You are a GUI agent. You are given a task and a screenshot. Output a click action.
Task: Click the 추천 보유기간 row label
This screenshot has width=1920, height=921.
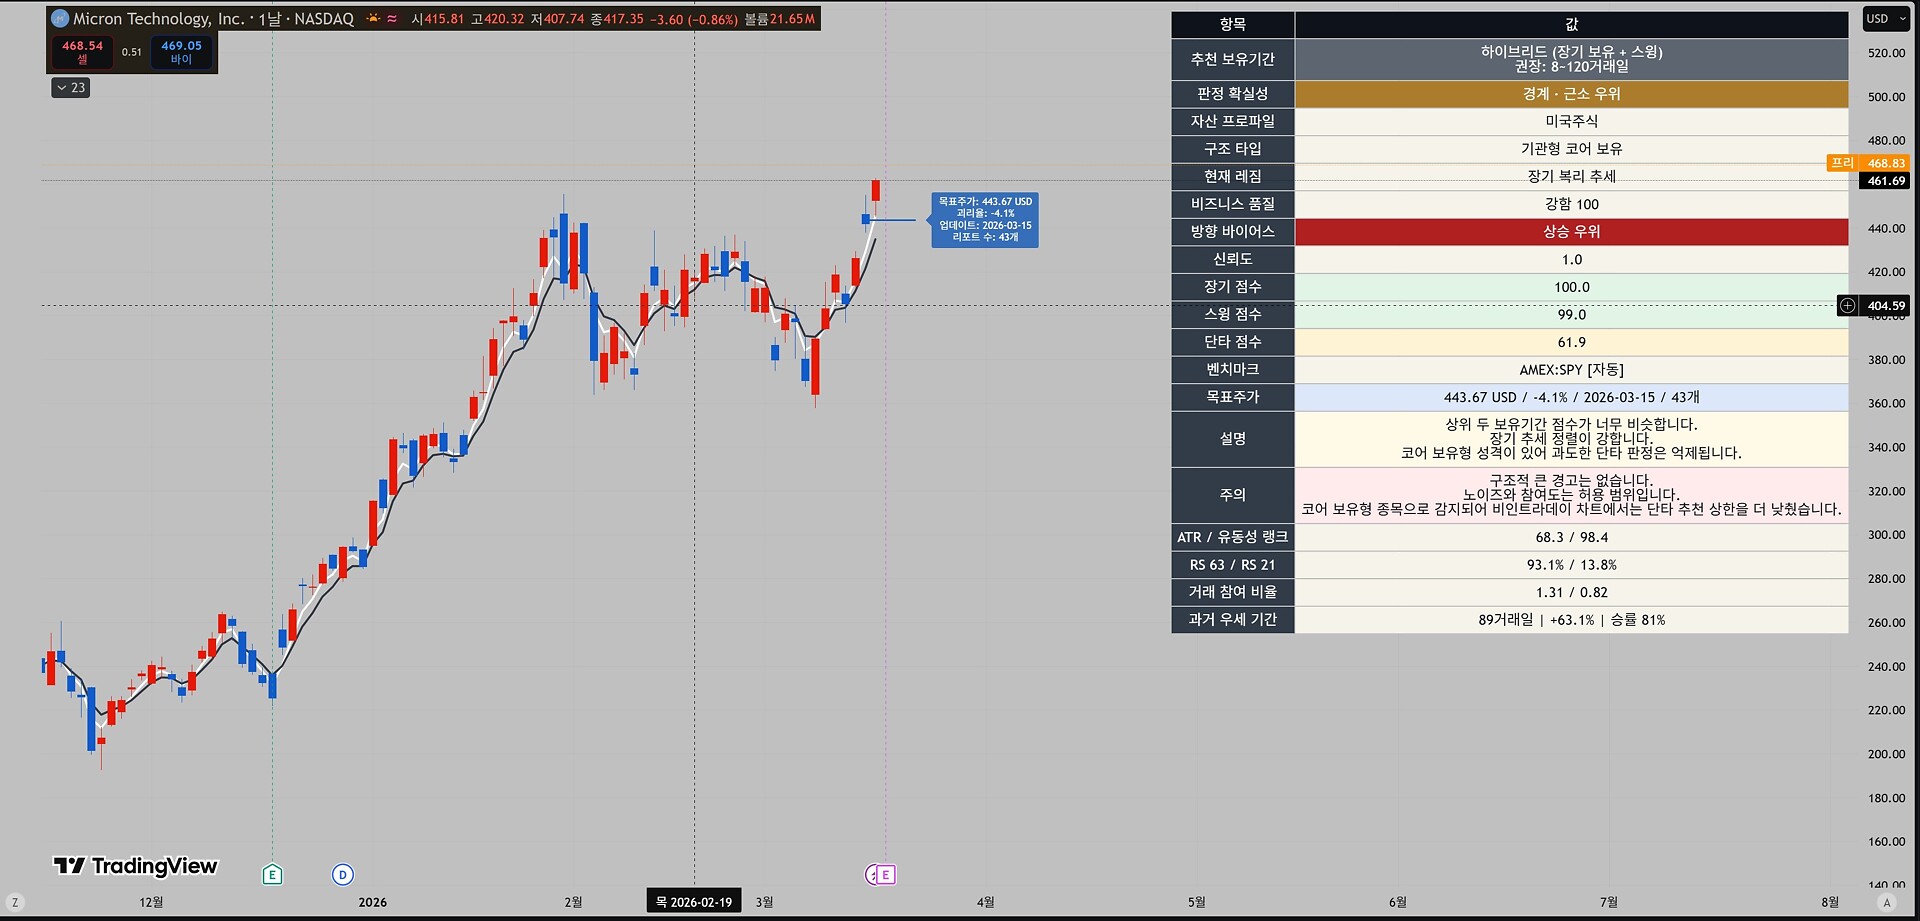point(1233,59)
